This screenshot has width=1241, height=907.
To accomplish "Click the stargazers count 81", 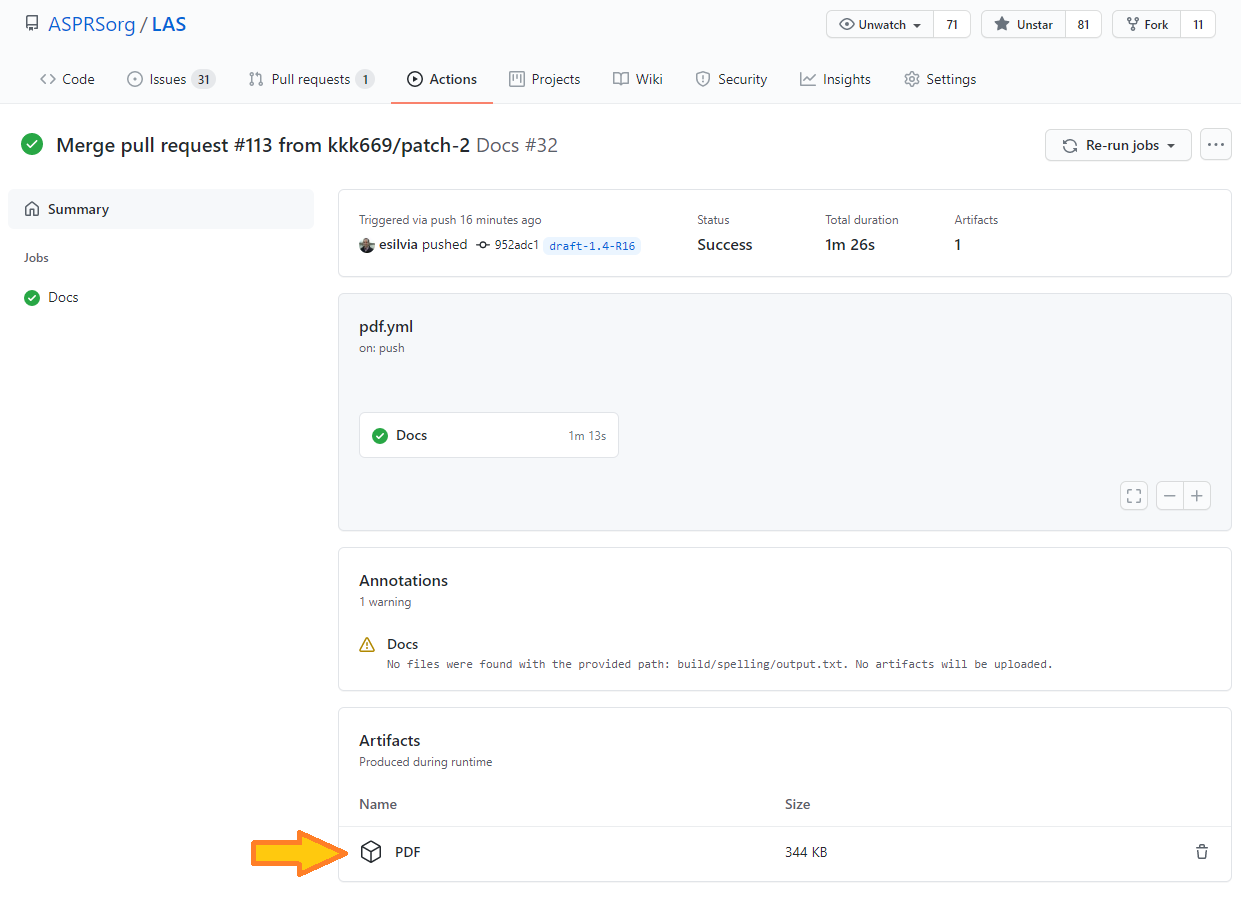I will coord(1083,25).
